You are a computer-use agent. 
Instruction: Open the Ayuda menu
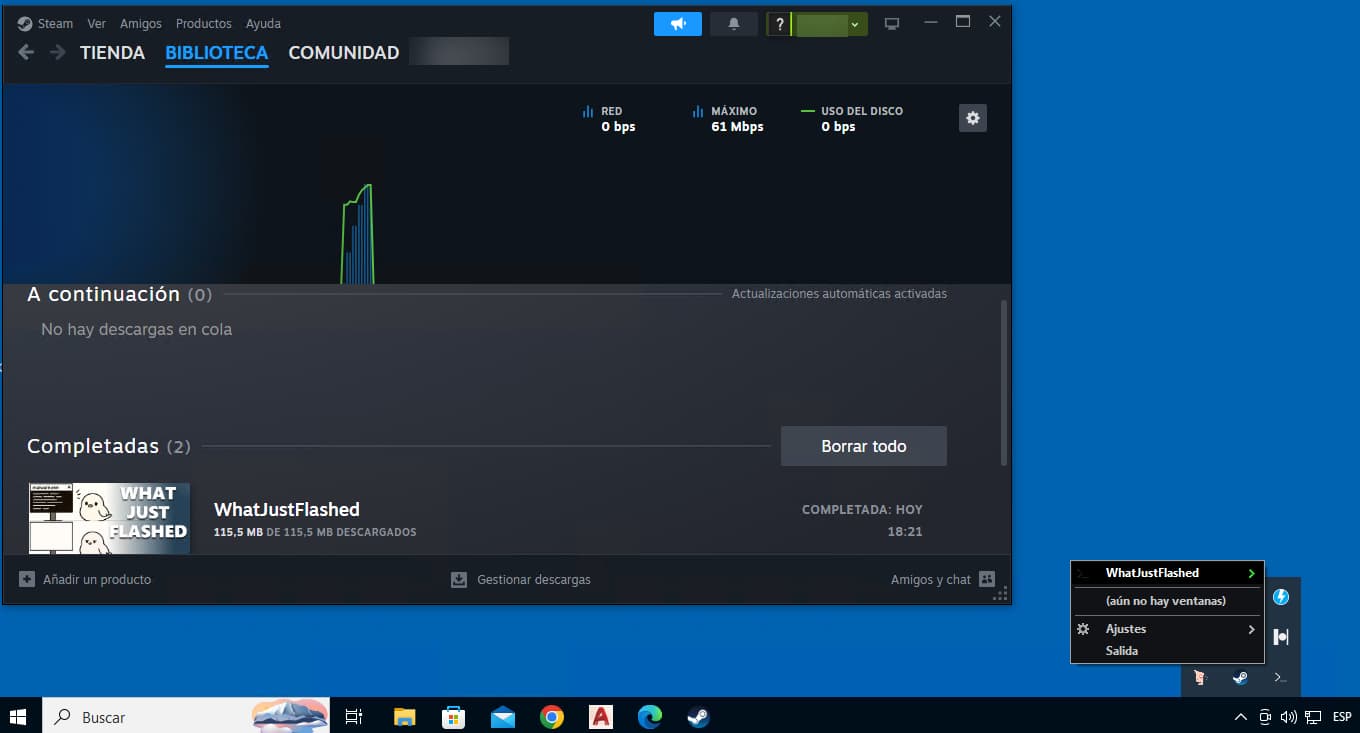[x=263, y=23]
